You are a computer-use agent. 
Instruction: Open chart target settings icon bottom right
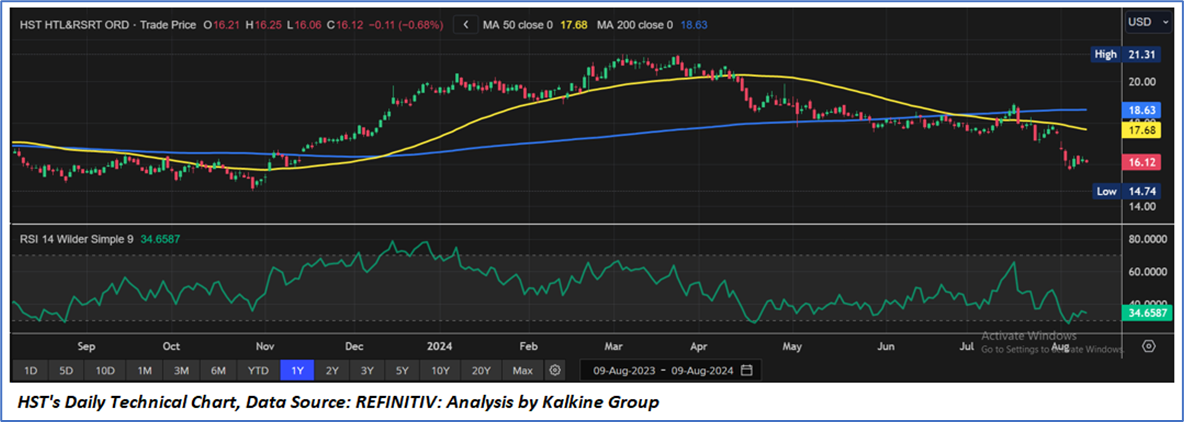coord(1149,347)
